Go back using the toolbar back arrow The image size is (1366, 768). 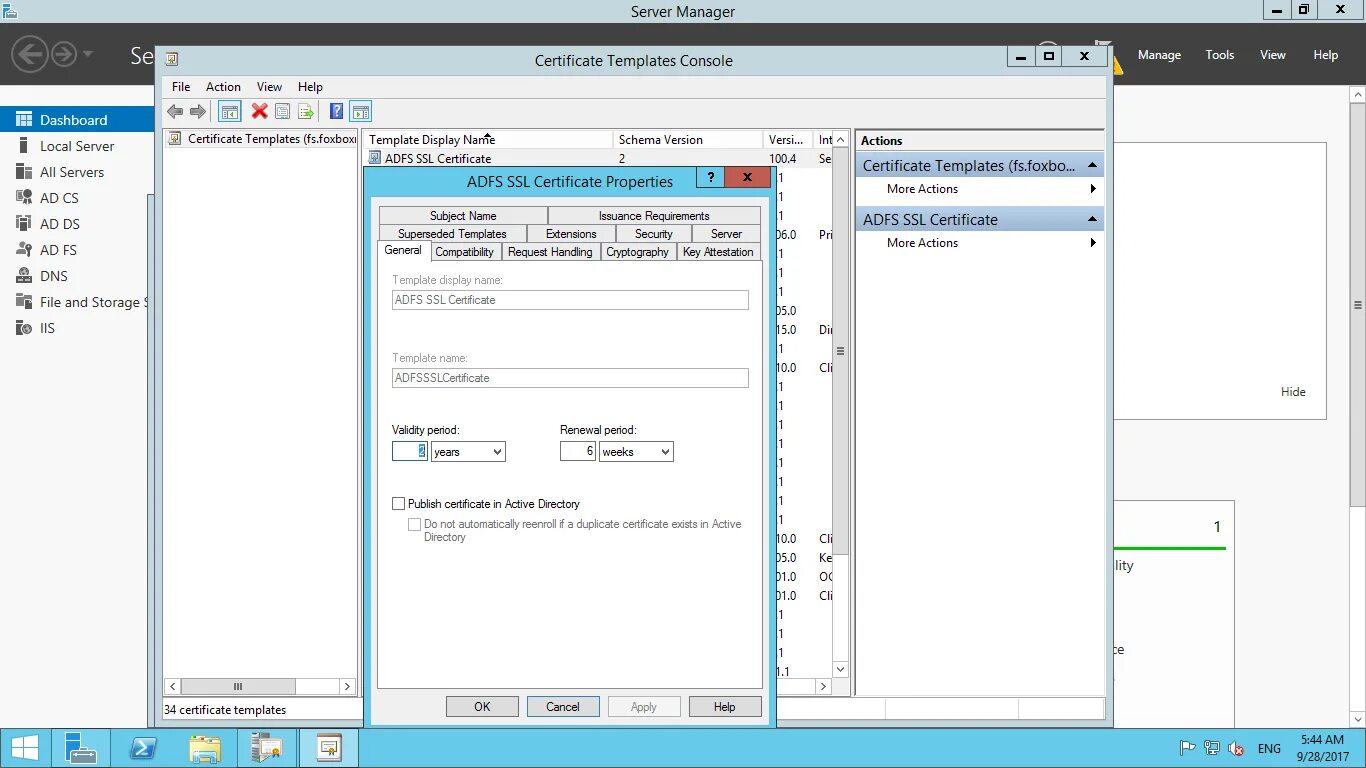(175, 112)
